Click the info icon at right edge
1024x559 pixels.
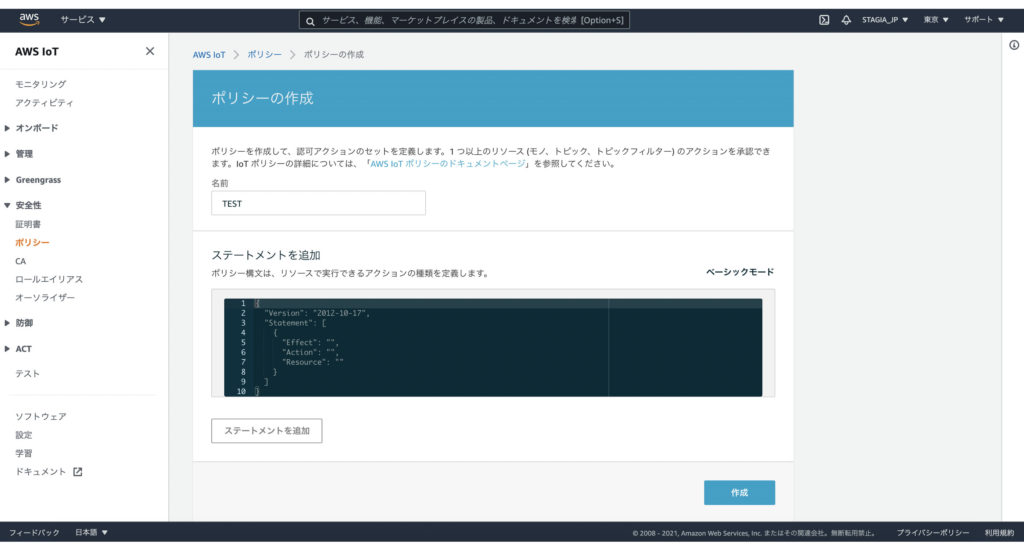point(1013,45)
